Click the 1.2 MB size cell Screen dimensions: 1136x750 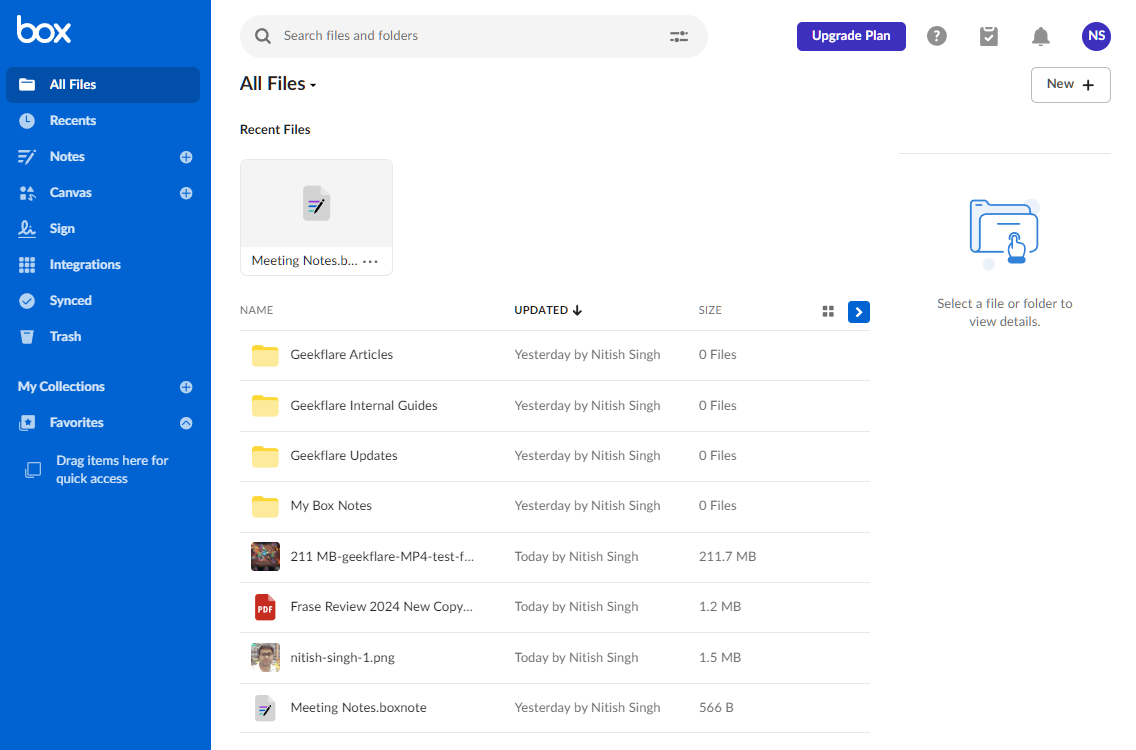[720, 607]
